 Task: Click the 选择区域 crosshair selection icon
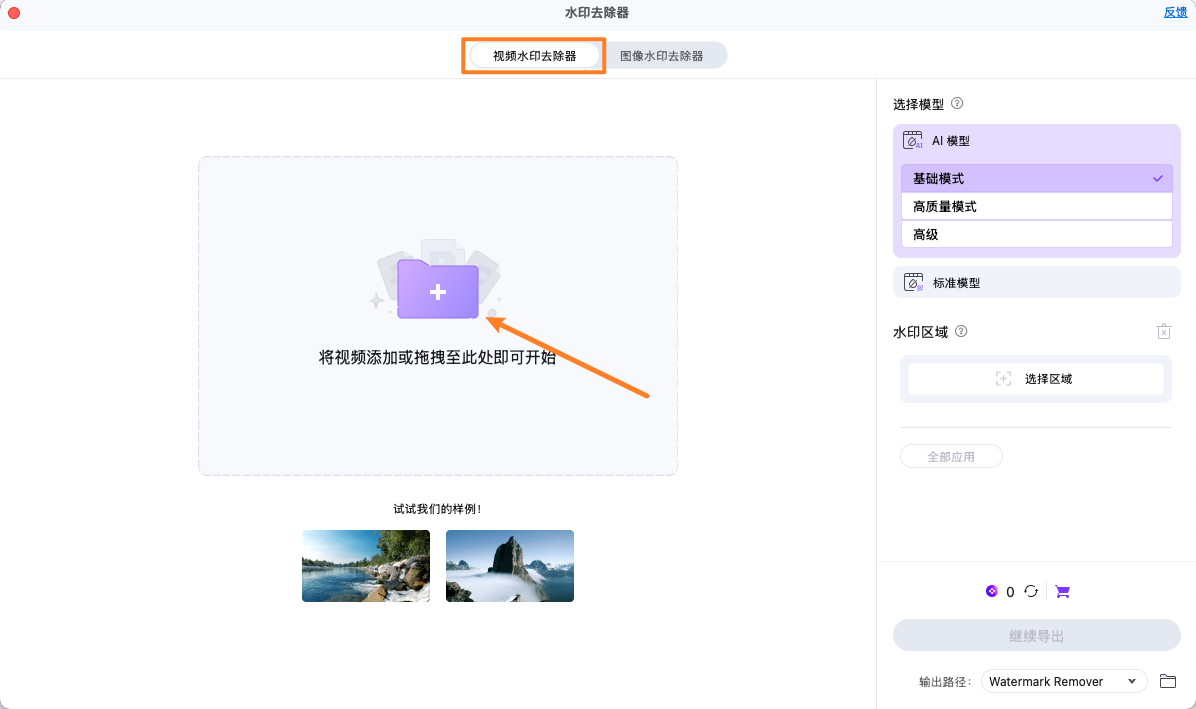tap(1003, 378)
